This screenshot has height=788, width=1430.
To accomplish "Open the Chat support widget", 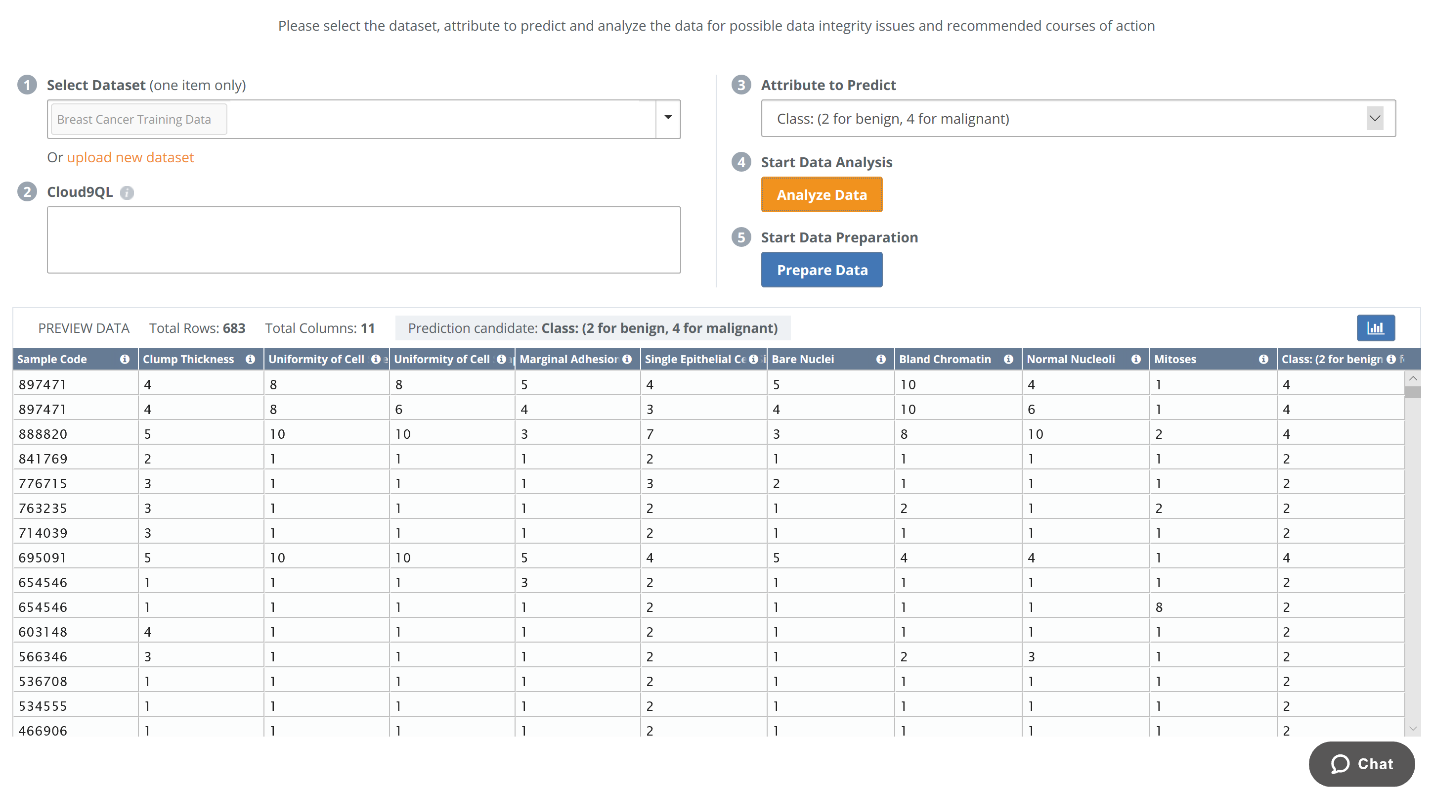I will (x=1361, y=764).
